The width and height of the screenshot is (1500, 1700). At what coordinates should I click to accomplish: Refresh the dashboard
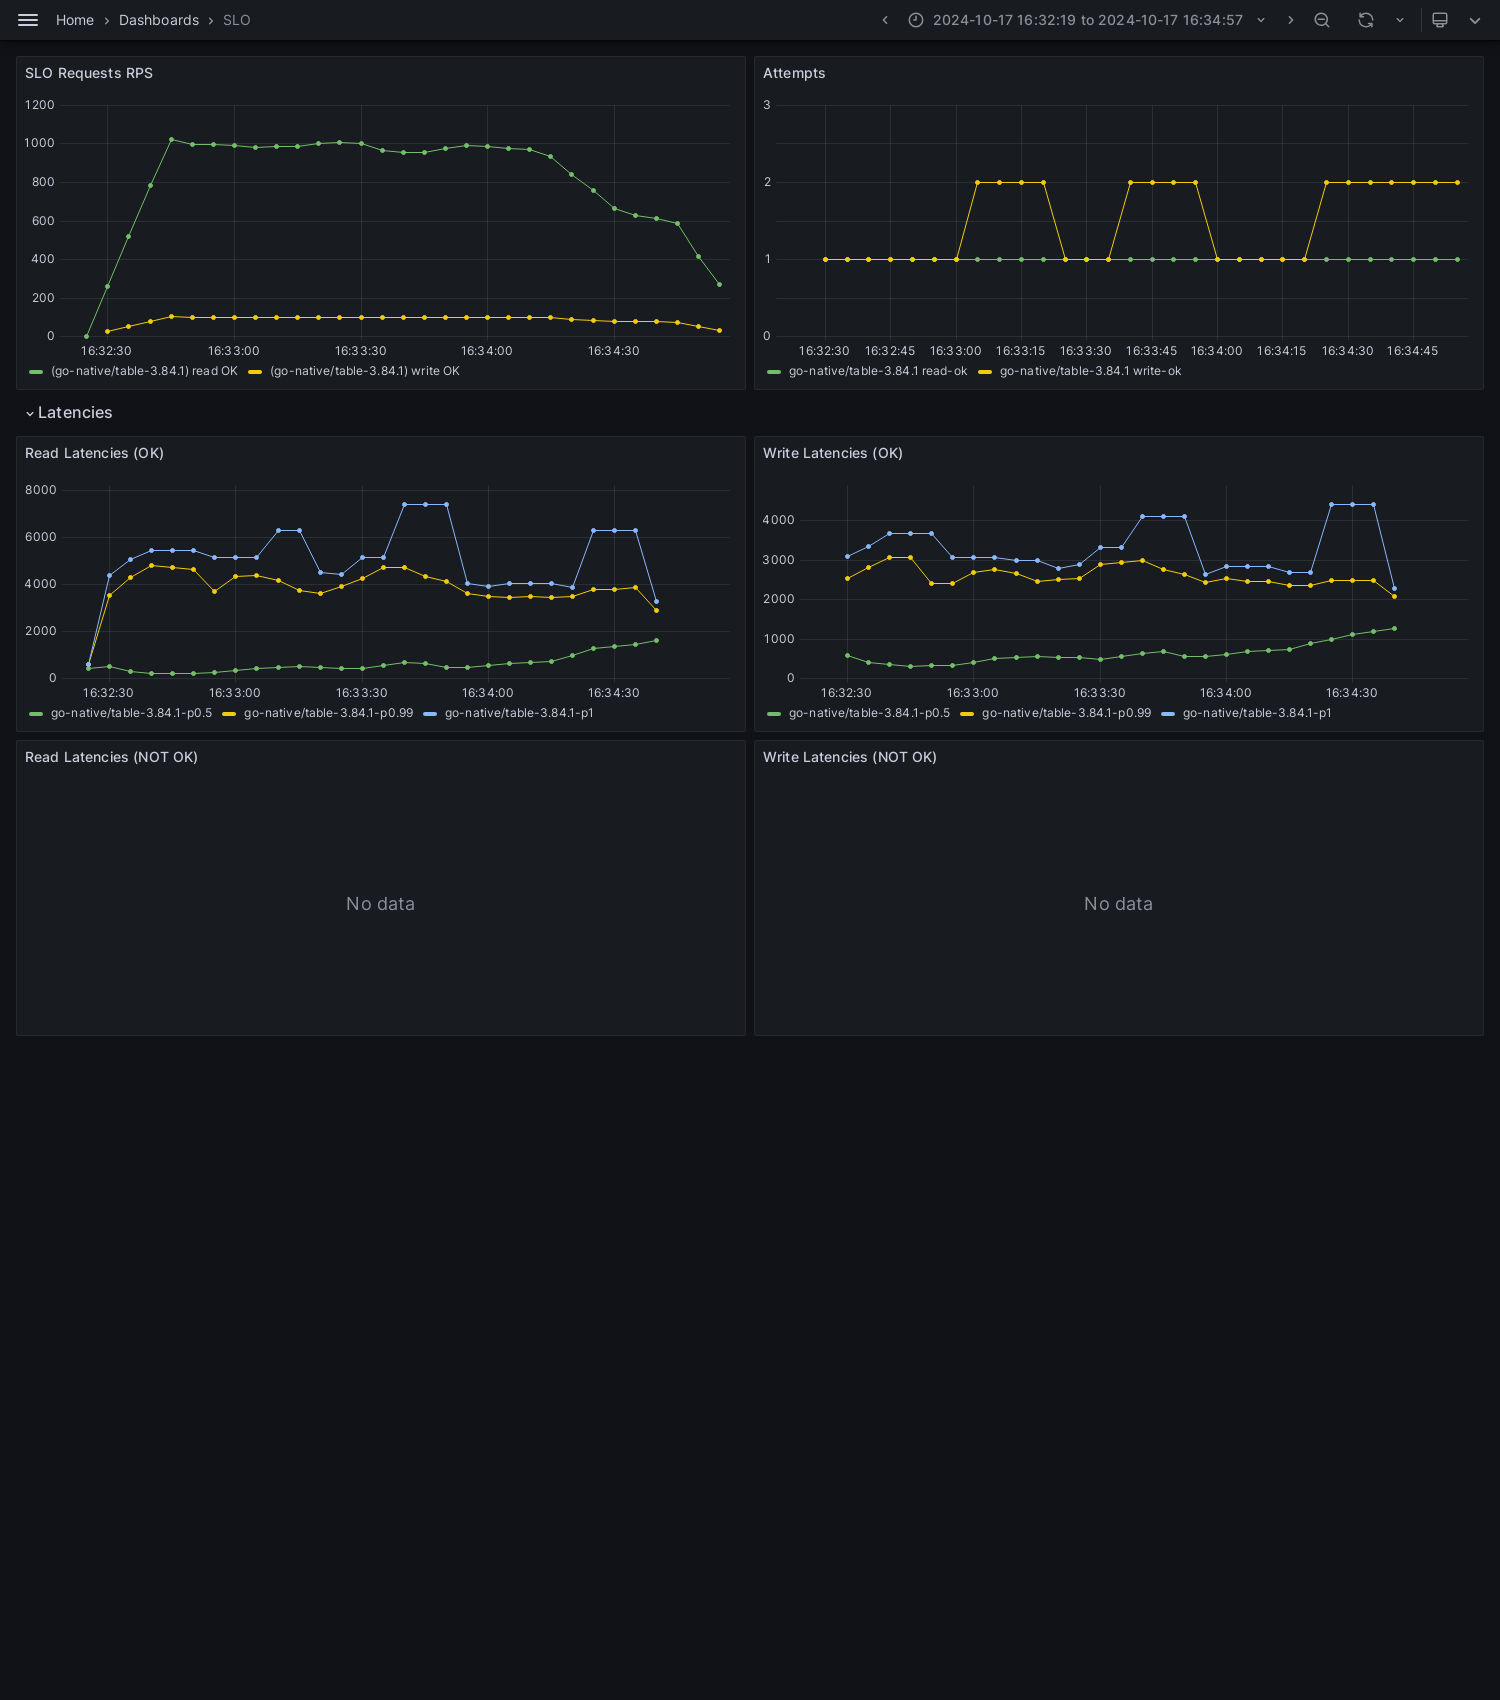pyautogui.click(x=1366, y=20)
